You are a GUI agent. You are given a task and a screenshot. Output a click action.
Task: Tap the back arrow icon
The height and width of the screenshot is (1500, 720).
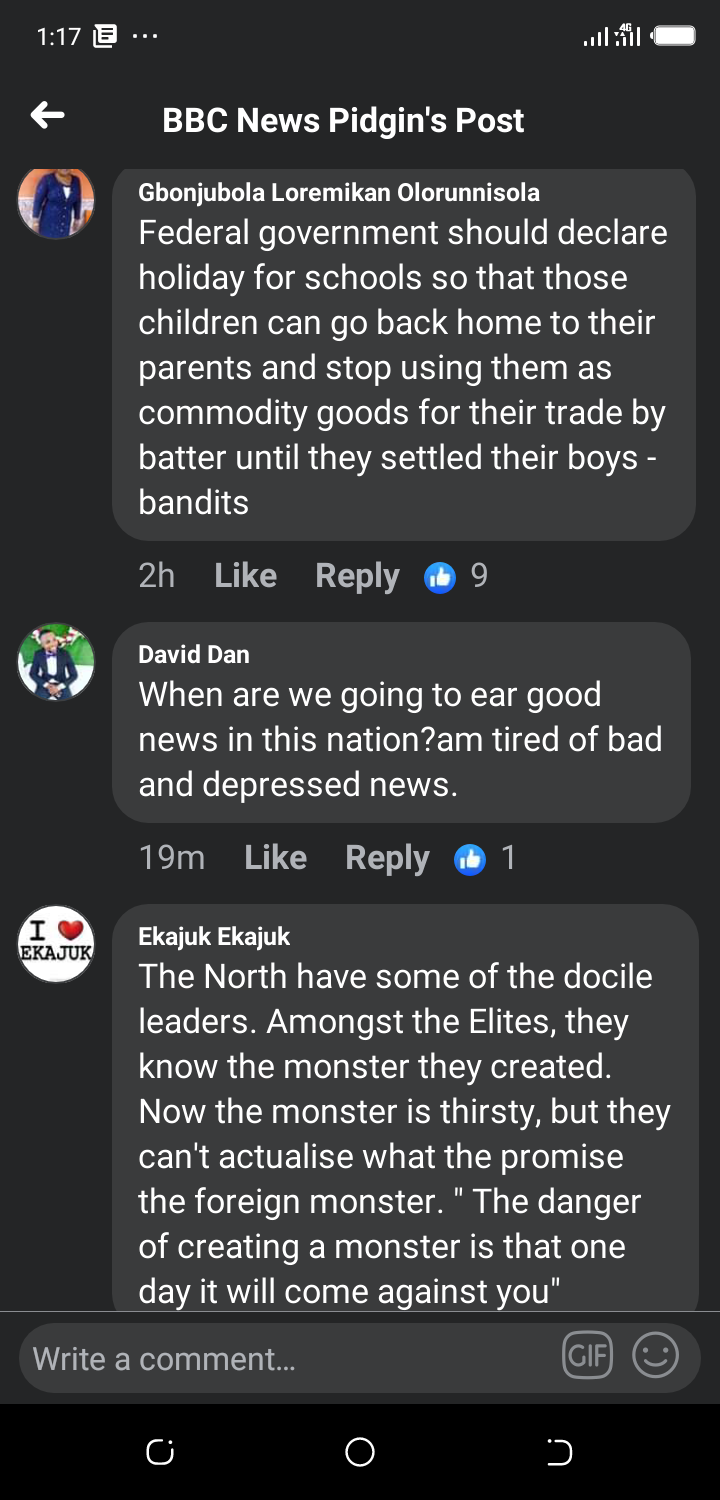tap(47, 116)
